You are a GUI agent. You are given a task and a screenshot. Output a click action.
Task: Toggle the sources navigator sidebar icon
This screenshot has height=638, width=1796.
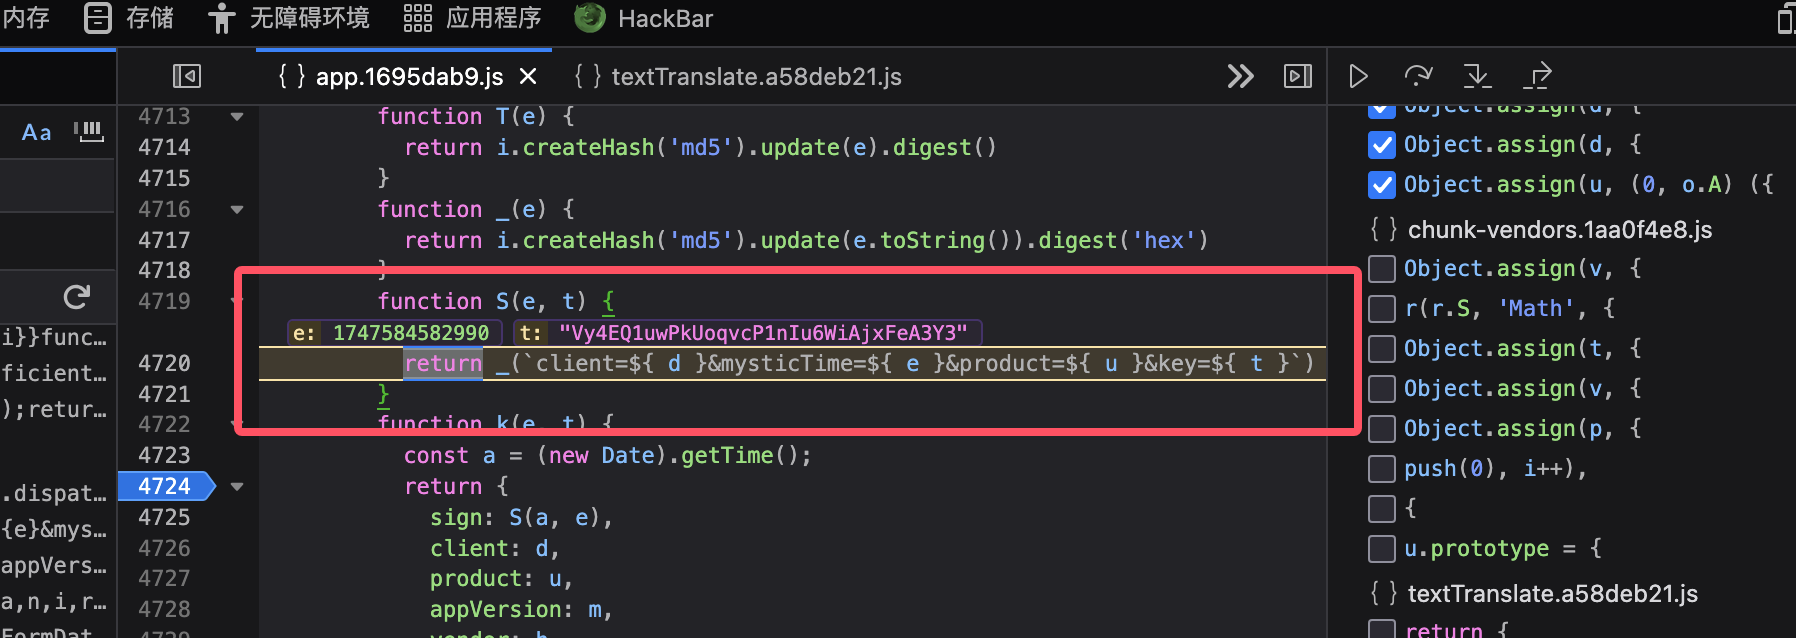(x=187, y=76)
